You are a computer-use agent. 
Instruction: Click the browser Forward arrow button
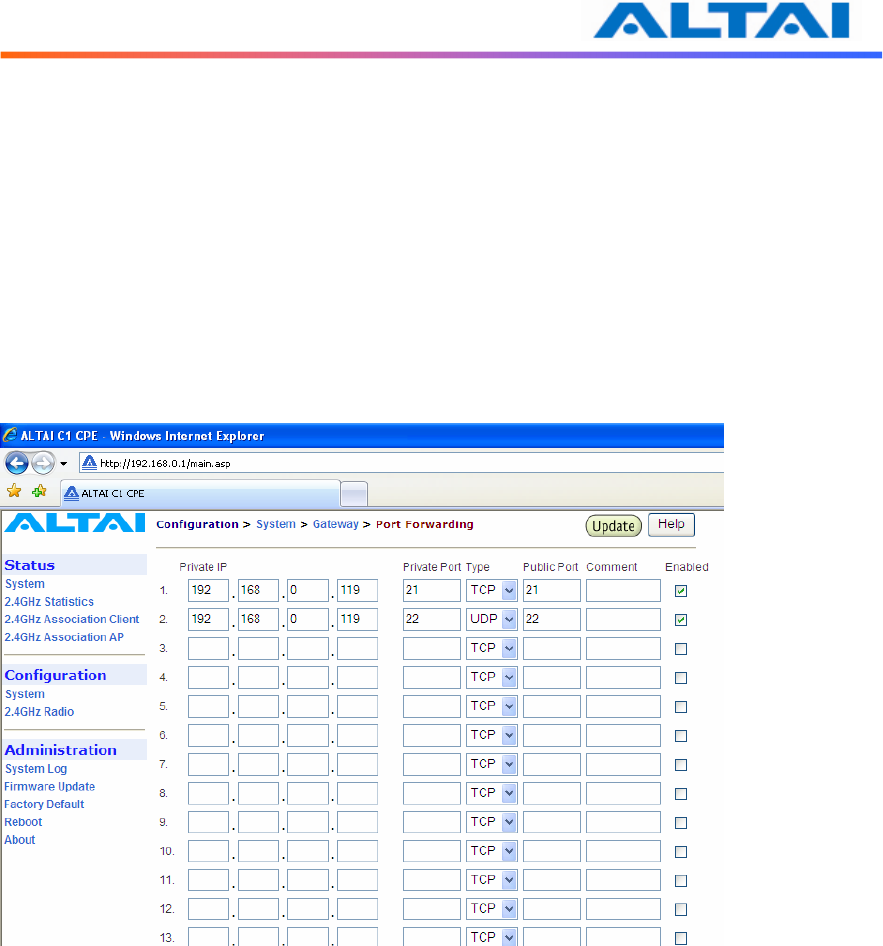[43, 463]
